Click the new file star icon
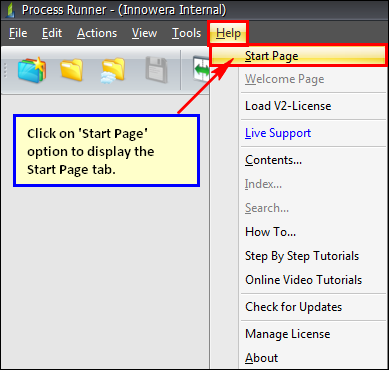This screenshot has width=389, height=370. coord(32,70)
